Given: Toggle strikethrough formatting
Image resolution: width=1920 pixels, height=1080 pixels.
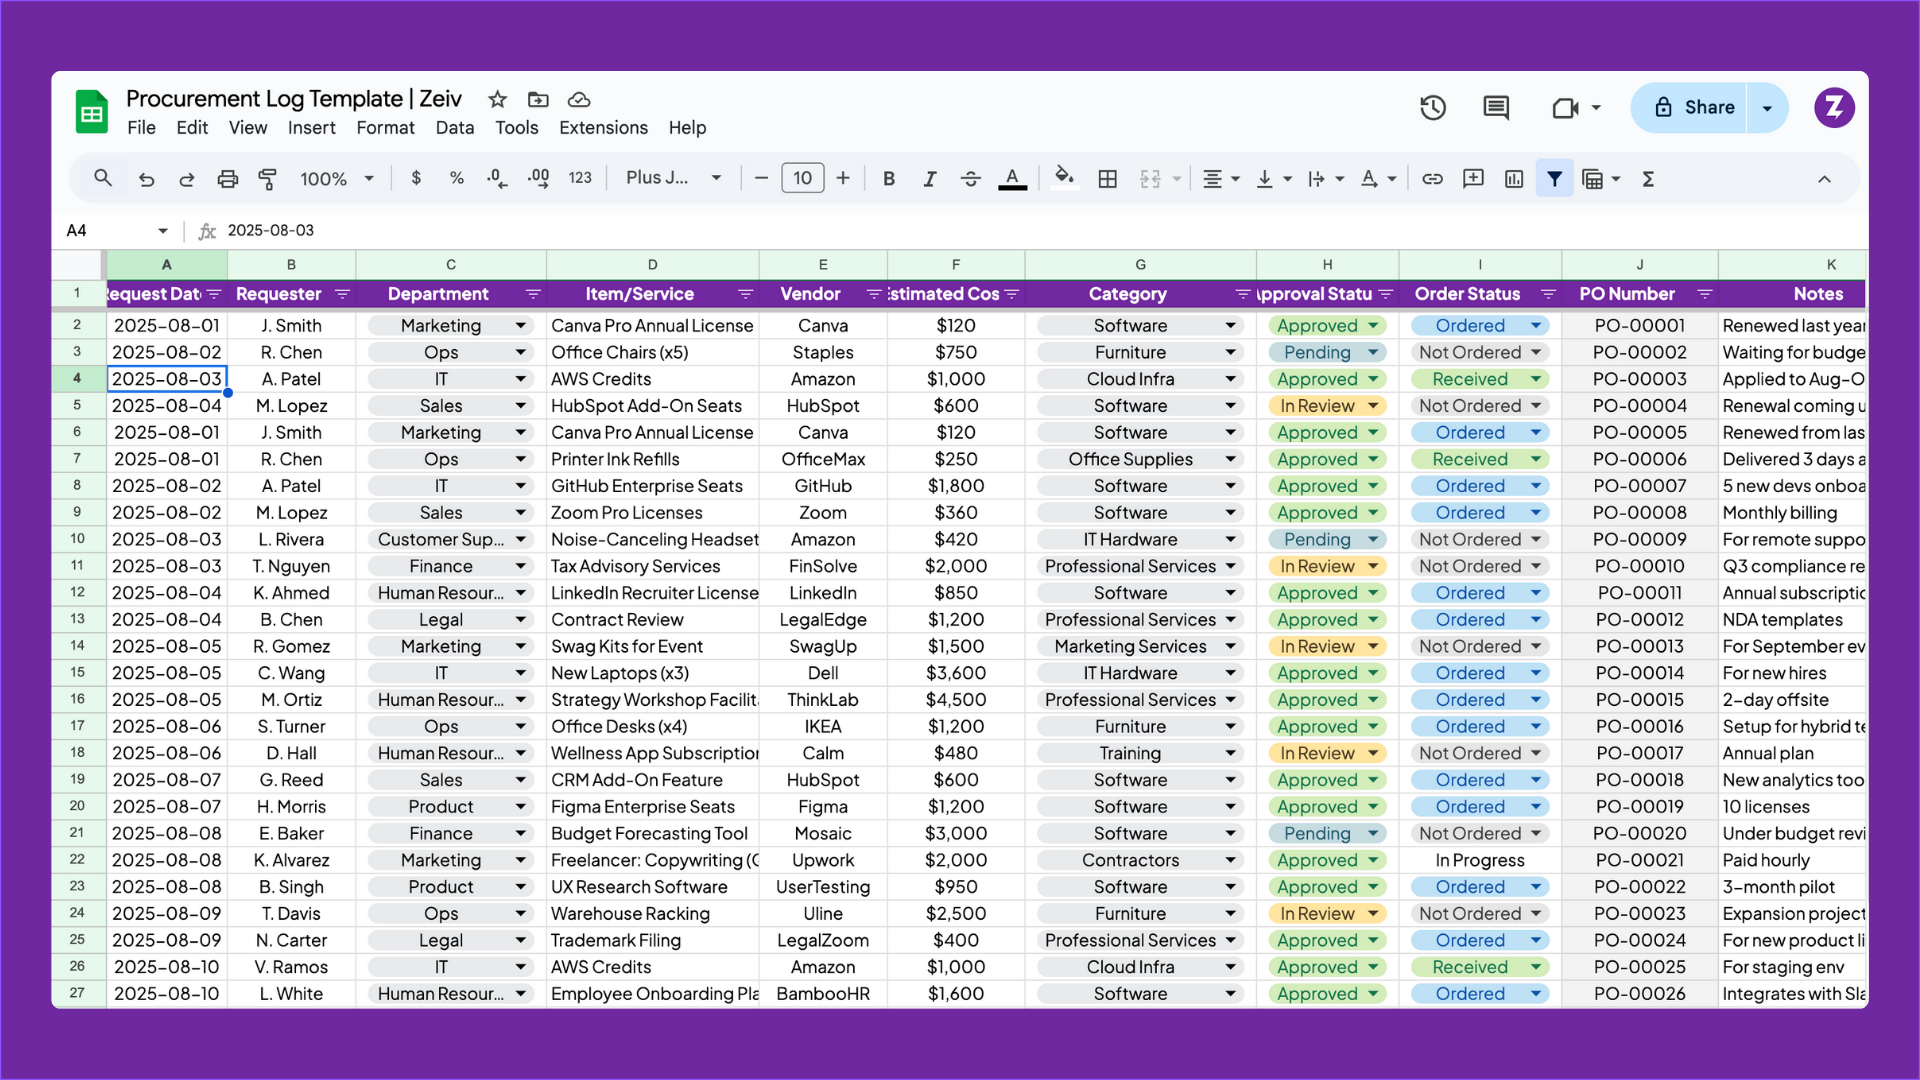Looking at the screenshot, I should point(970,178).
